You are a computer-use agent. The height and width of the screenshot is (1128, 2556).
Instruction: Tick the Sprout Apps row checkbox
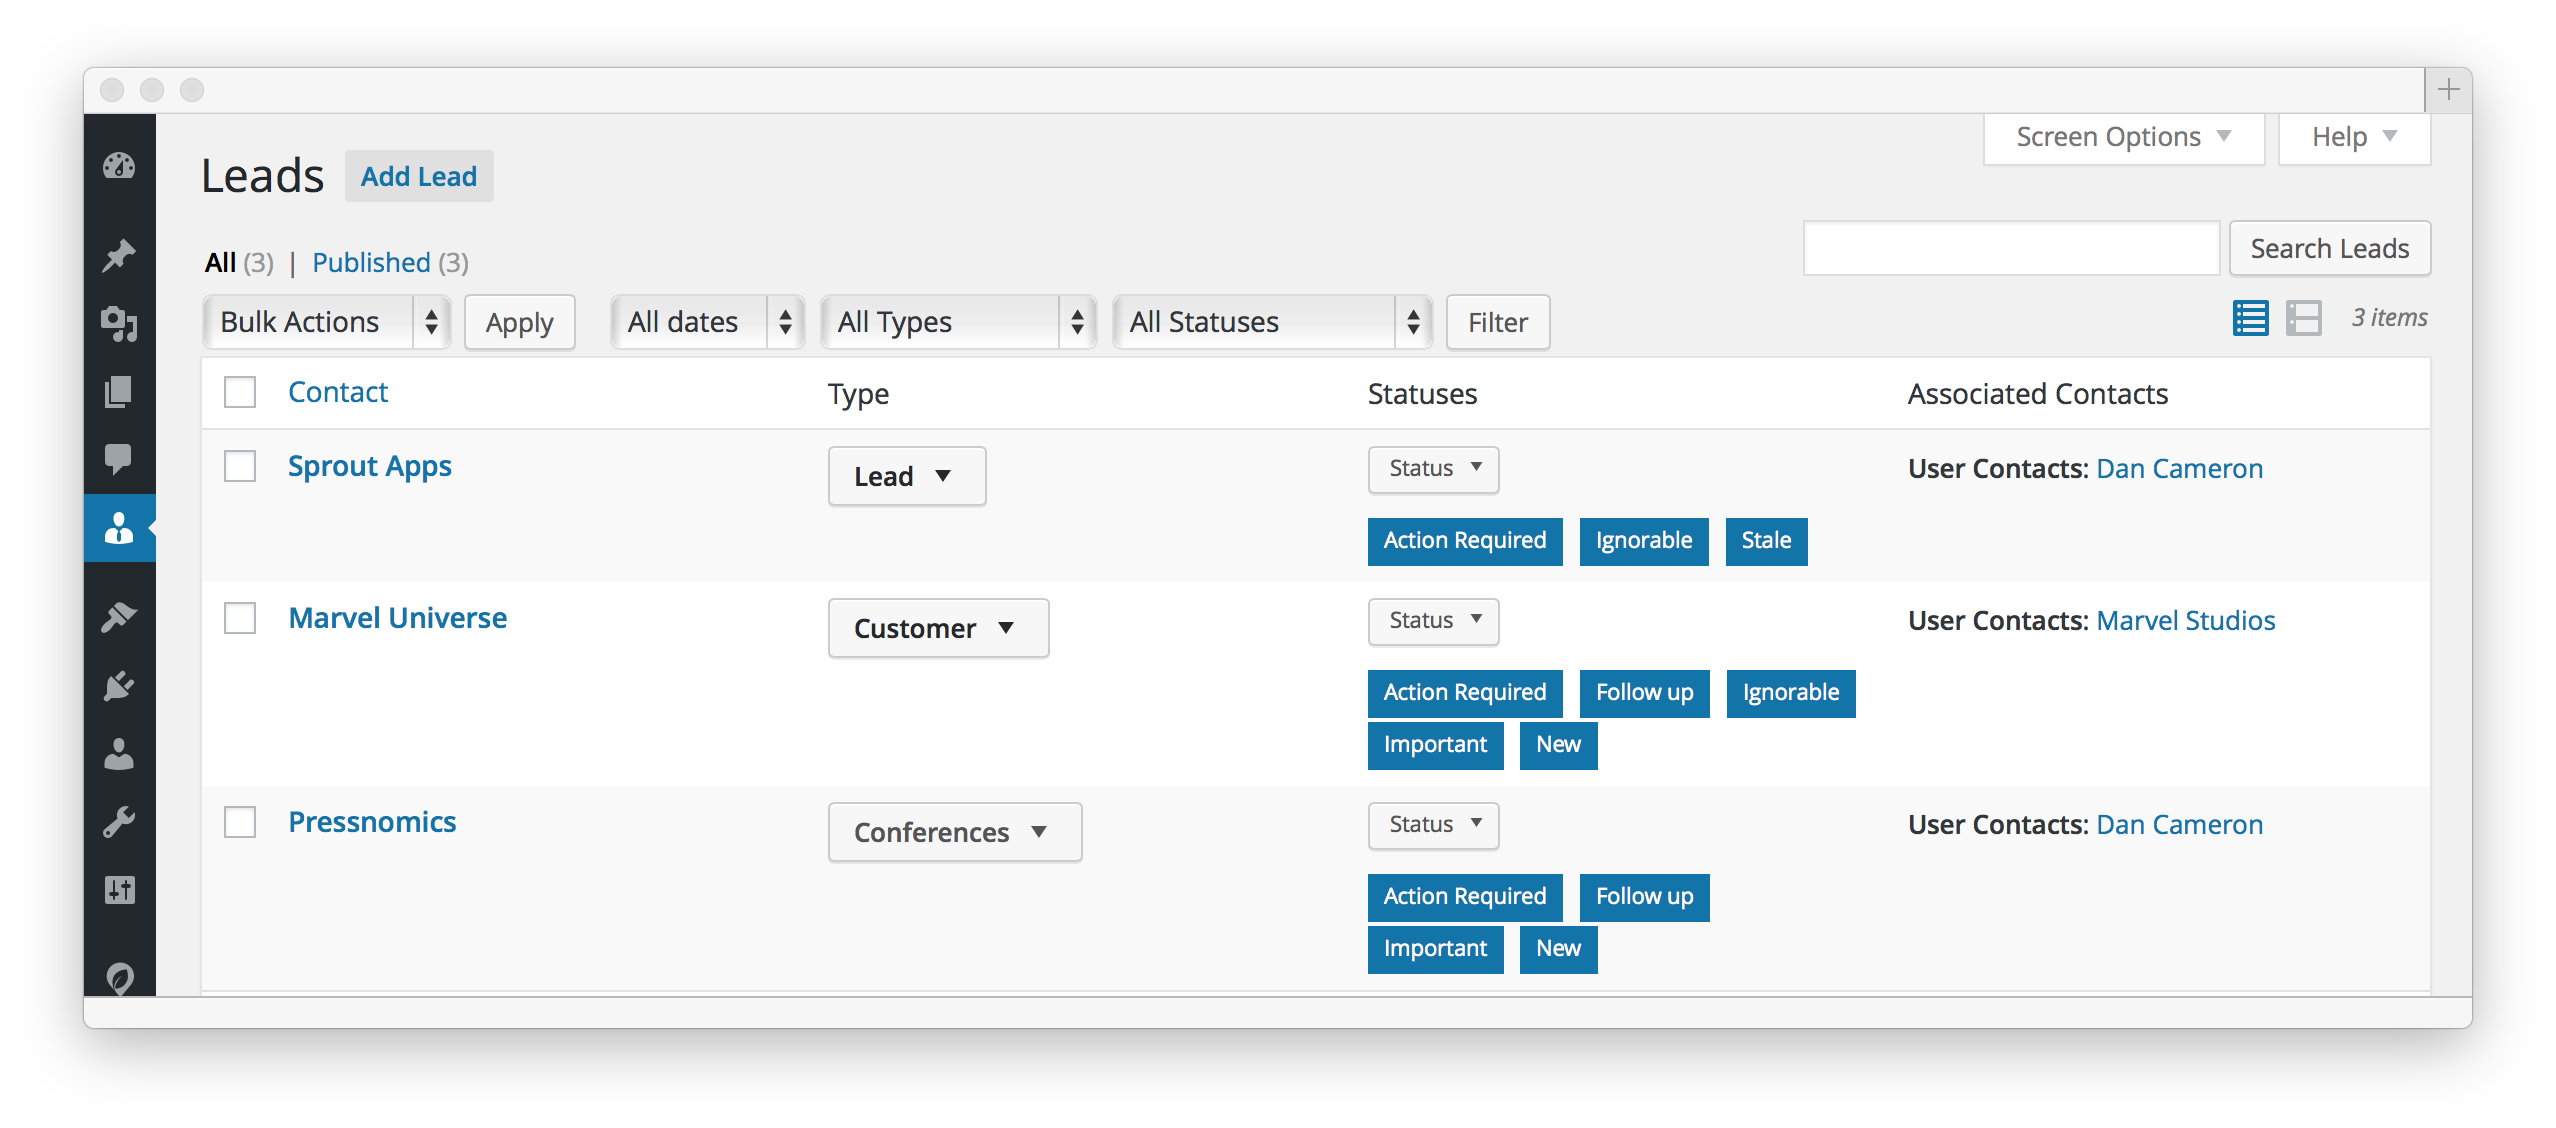tap(240, 466)
